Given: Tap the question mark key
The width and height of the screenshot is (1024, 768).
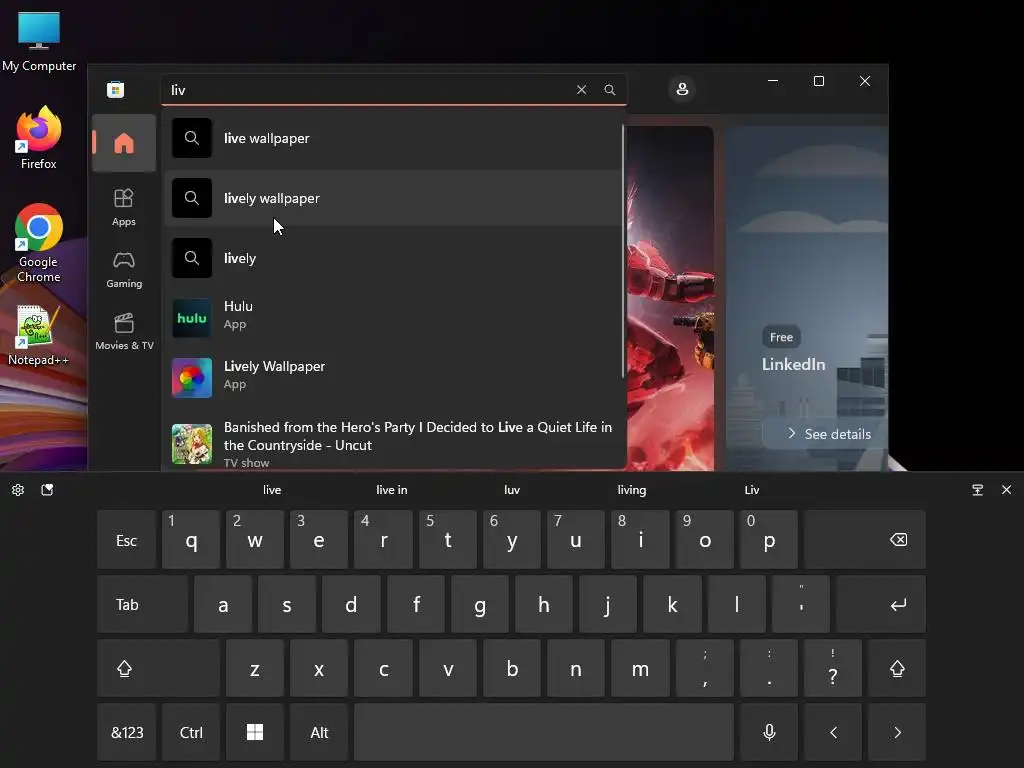Looking at the screenshot, I should 833,668.
